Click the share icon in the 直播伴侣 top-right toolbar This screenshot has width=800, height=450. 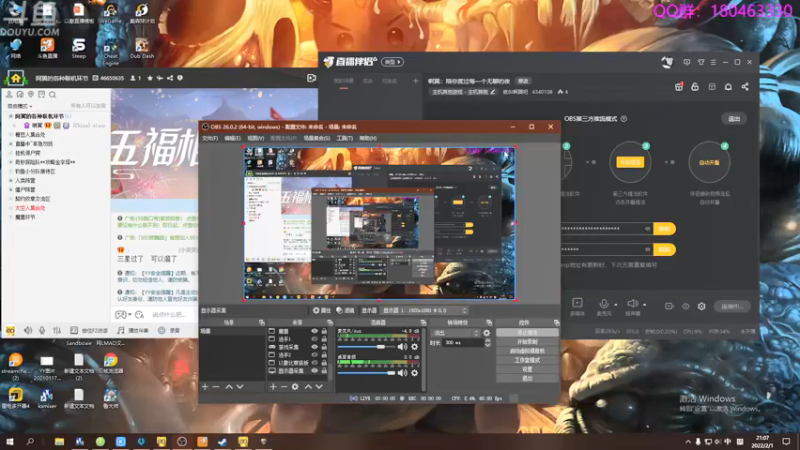[x=745, y=87]
